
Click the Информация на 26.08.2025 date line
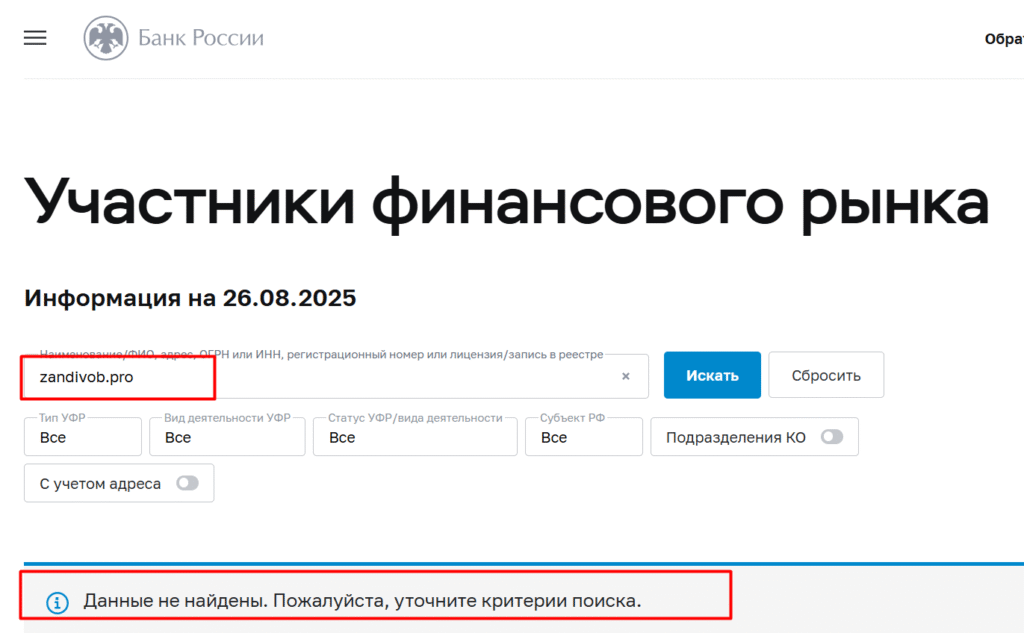[x=190, y=298]
